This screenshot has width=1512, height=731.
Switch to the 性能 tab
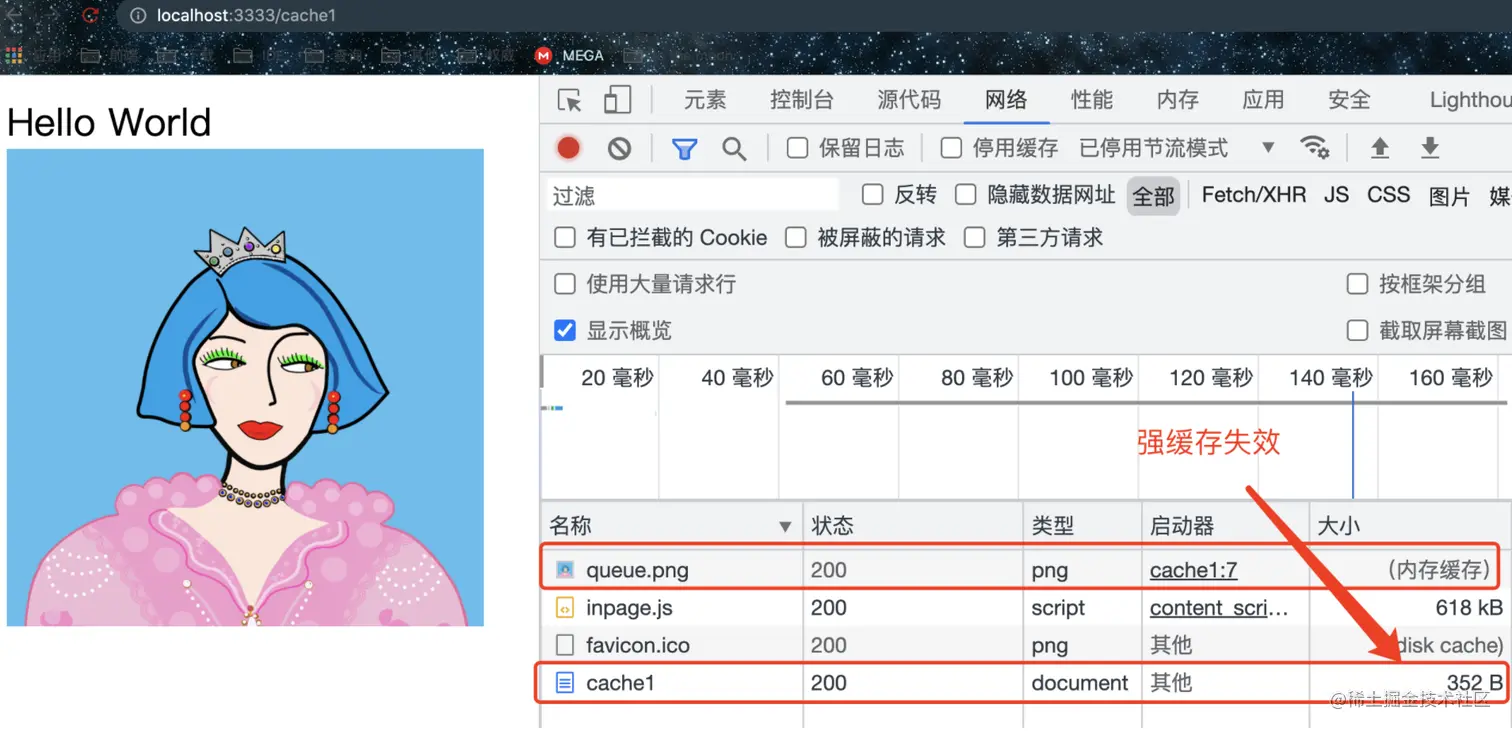point(1092,100)
